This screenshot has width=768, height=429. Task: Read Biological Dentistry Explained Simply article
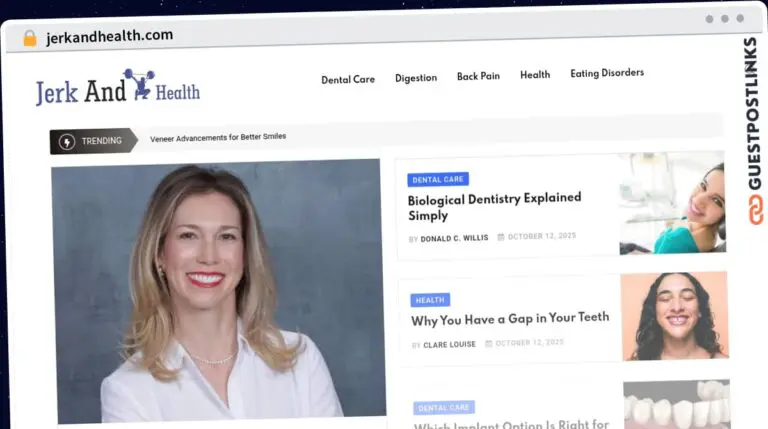494,206
